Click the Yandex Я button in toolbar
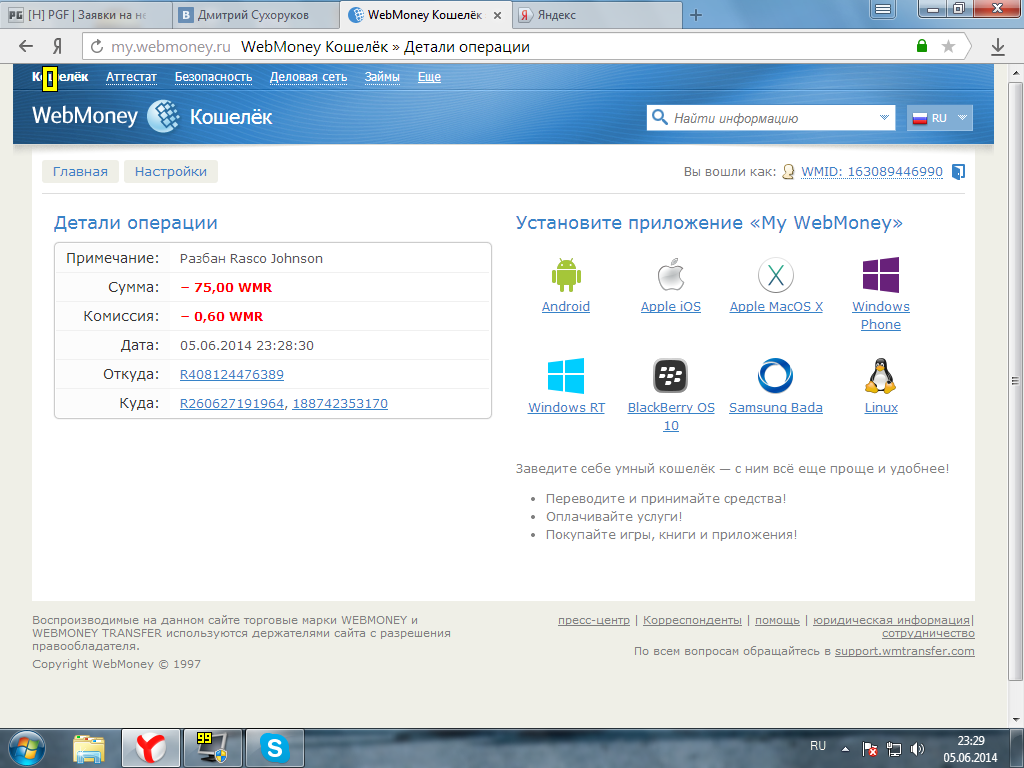The width and height of the screenshot is (1024, 768). coord(57,46)
